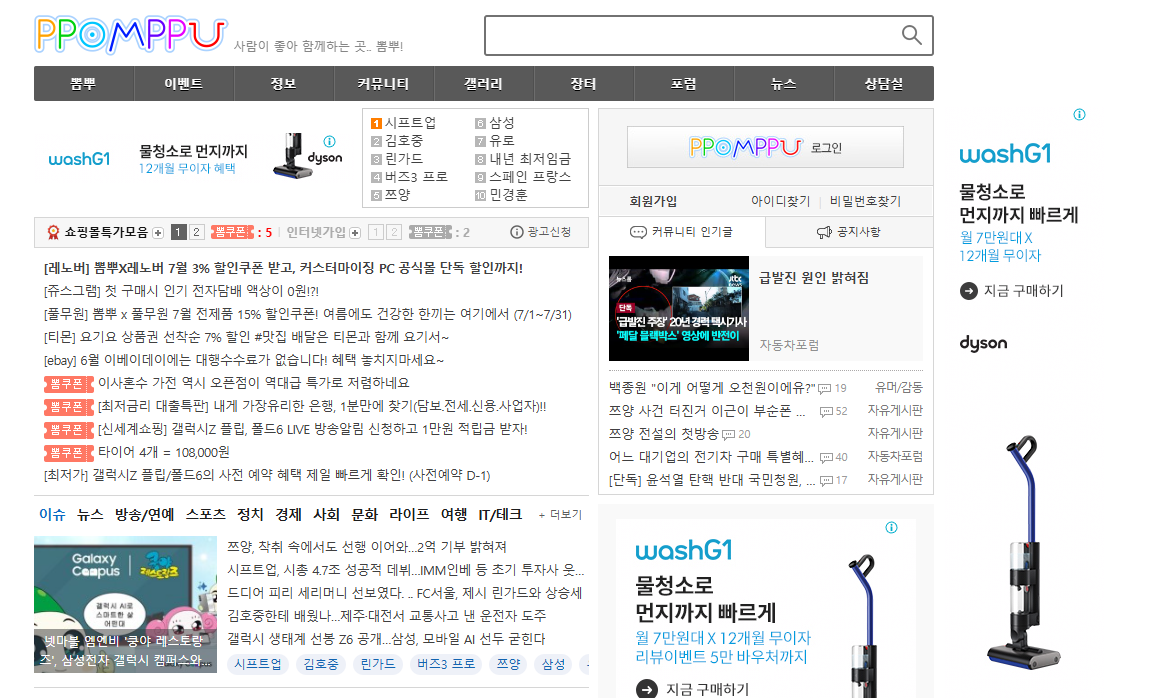The image size is (1159, 698).
Task: Click the speech bubble icon beside 커뮤니티 인기글
Action: 640,231
